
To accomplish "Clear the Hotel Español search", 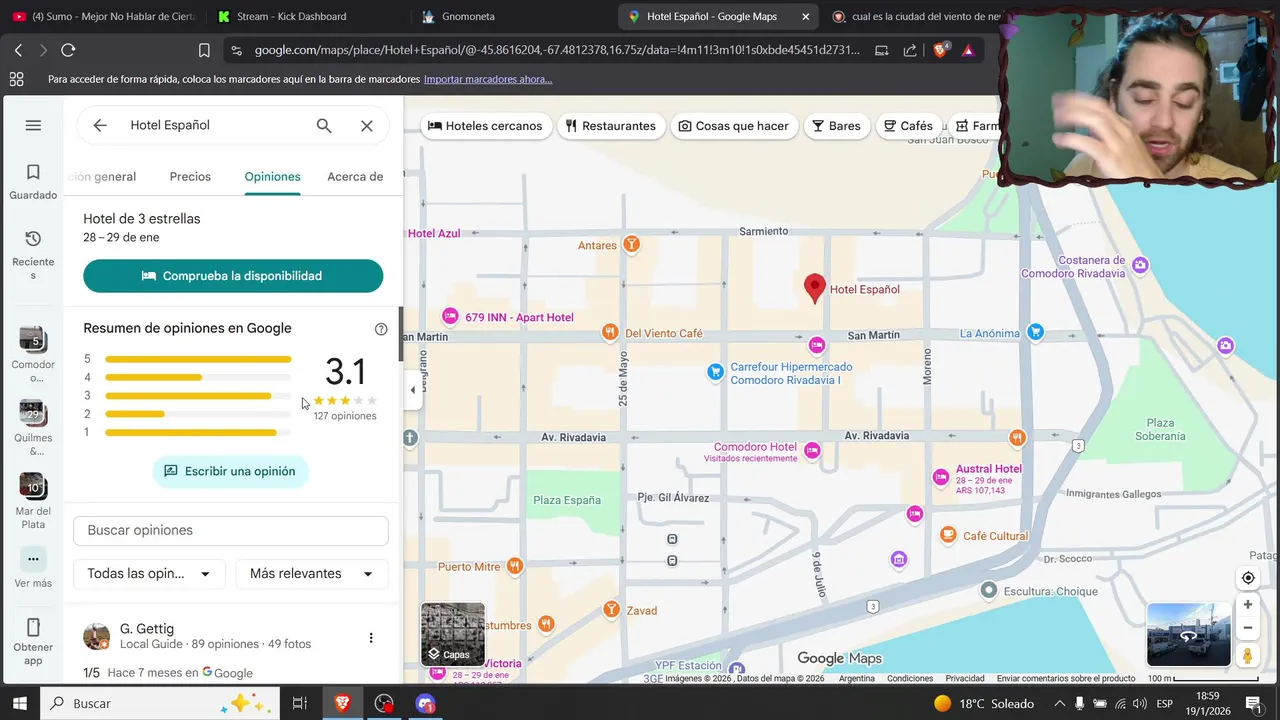I will (367, 125).
